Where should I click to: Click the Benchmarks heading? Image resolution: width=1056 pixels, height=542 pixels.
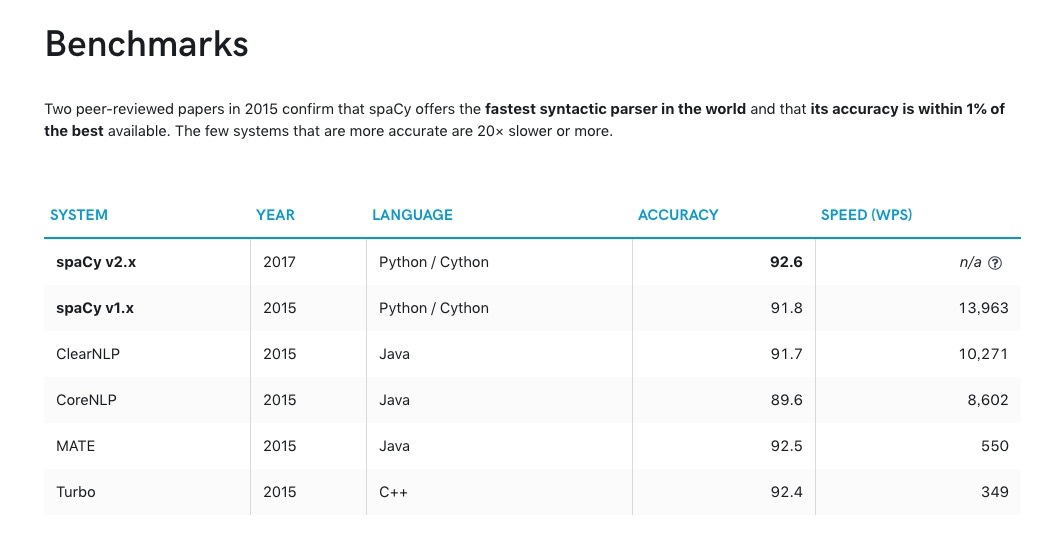coord(147,45)
